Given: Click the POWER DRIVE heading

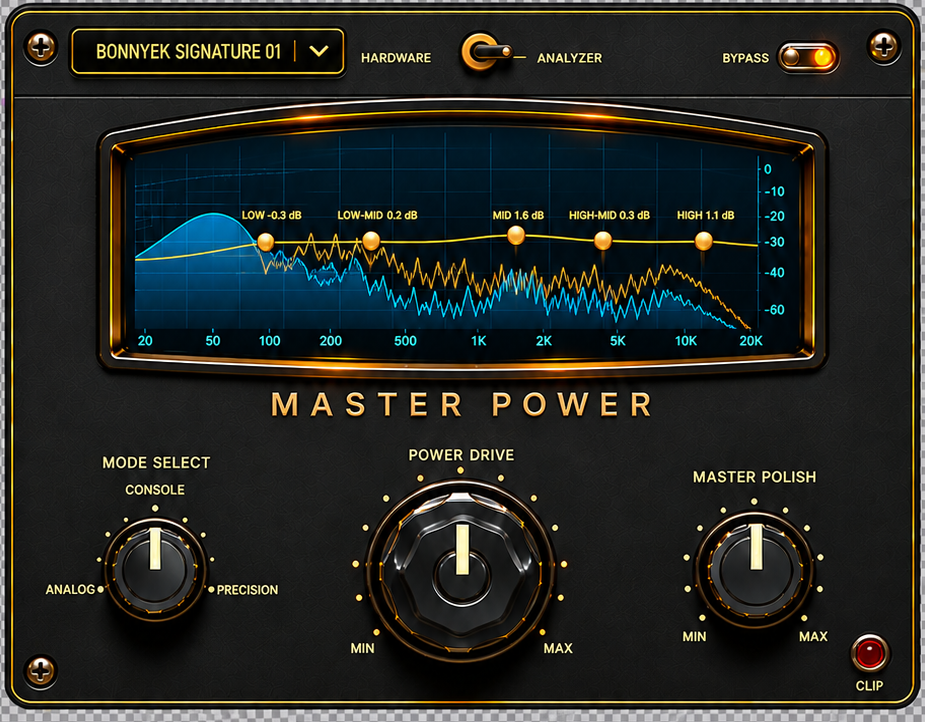Looking at the screenshot, I should coord(461,455).
